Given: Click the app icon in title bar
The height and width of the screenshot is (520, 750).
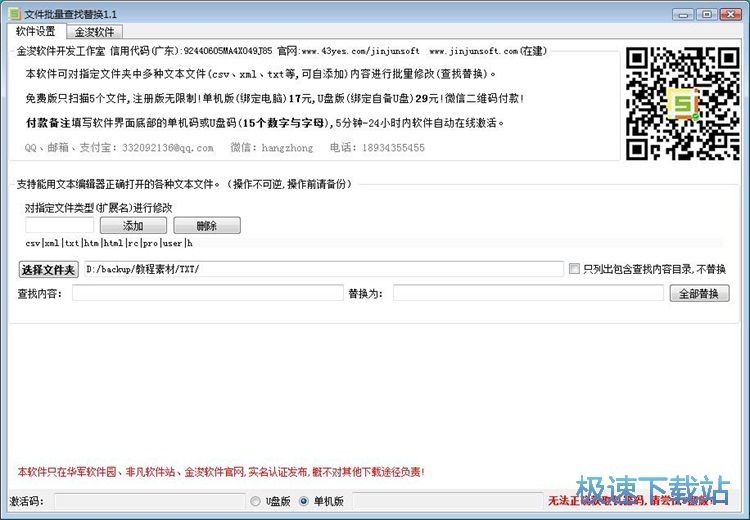Looking at the screenshot, I should (15, 13).
